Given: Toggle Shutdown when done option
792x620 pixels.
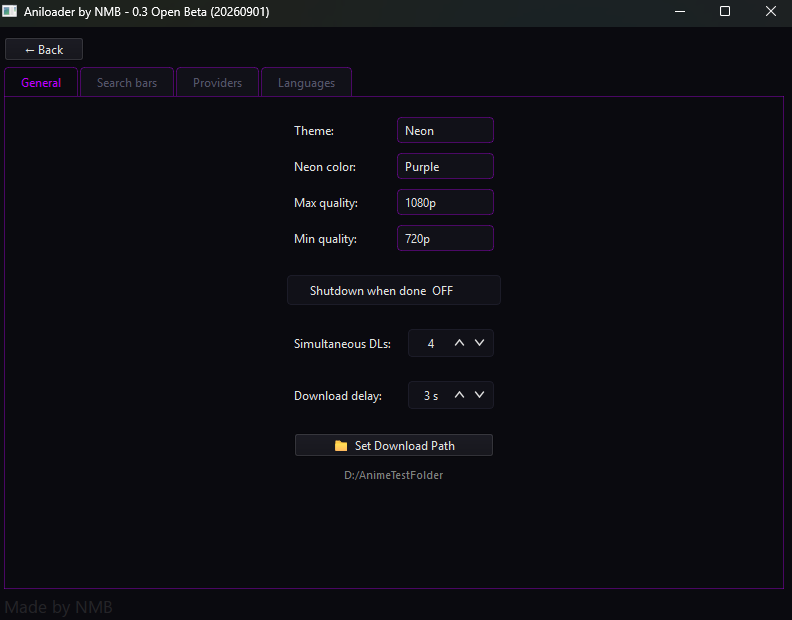Looking at the screenshot, I should 394,290.
